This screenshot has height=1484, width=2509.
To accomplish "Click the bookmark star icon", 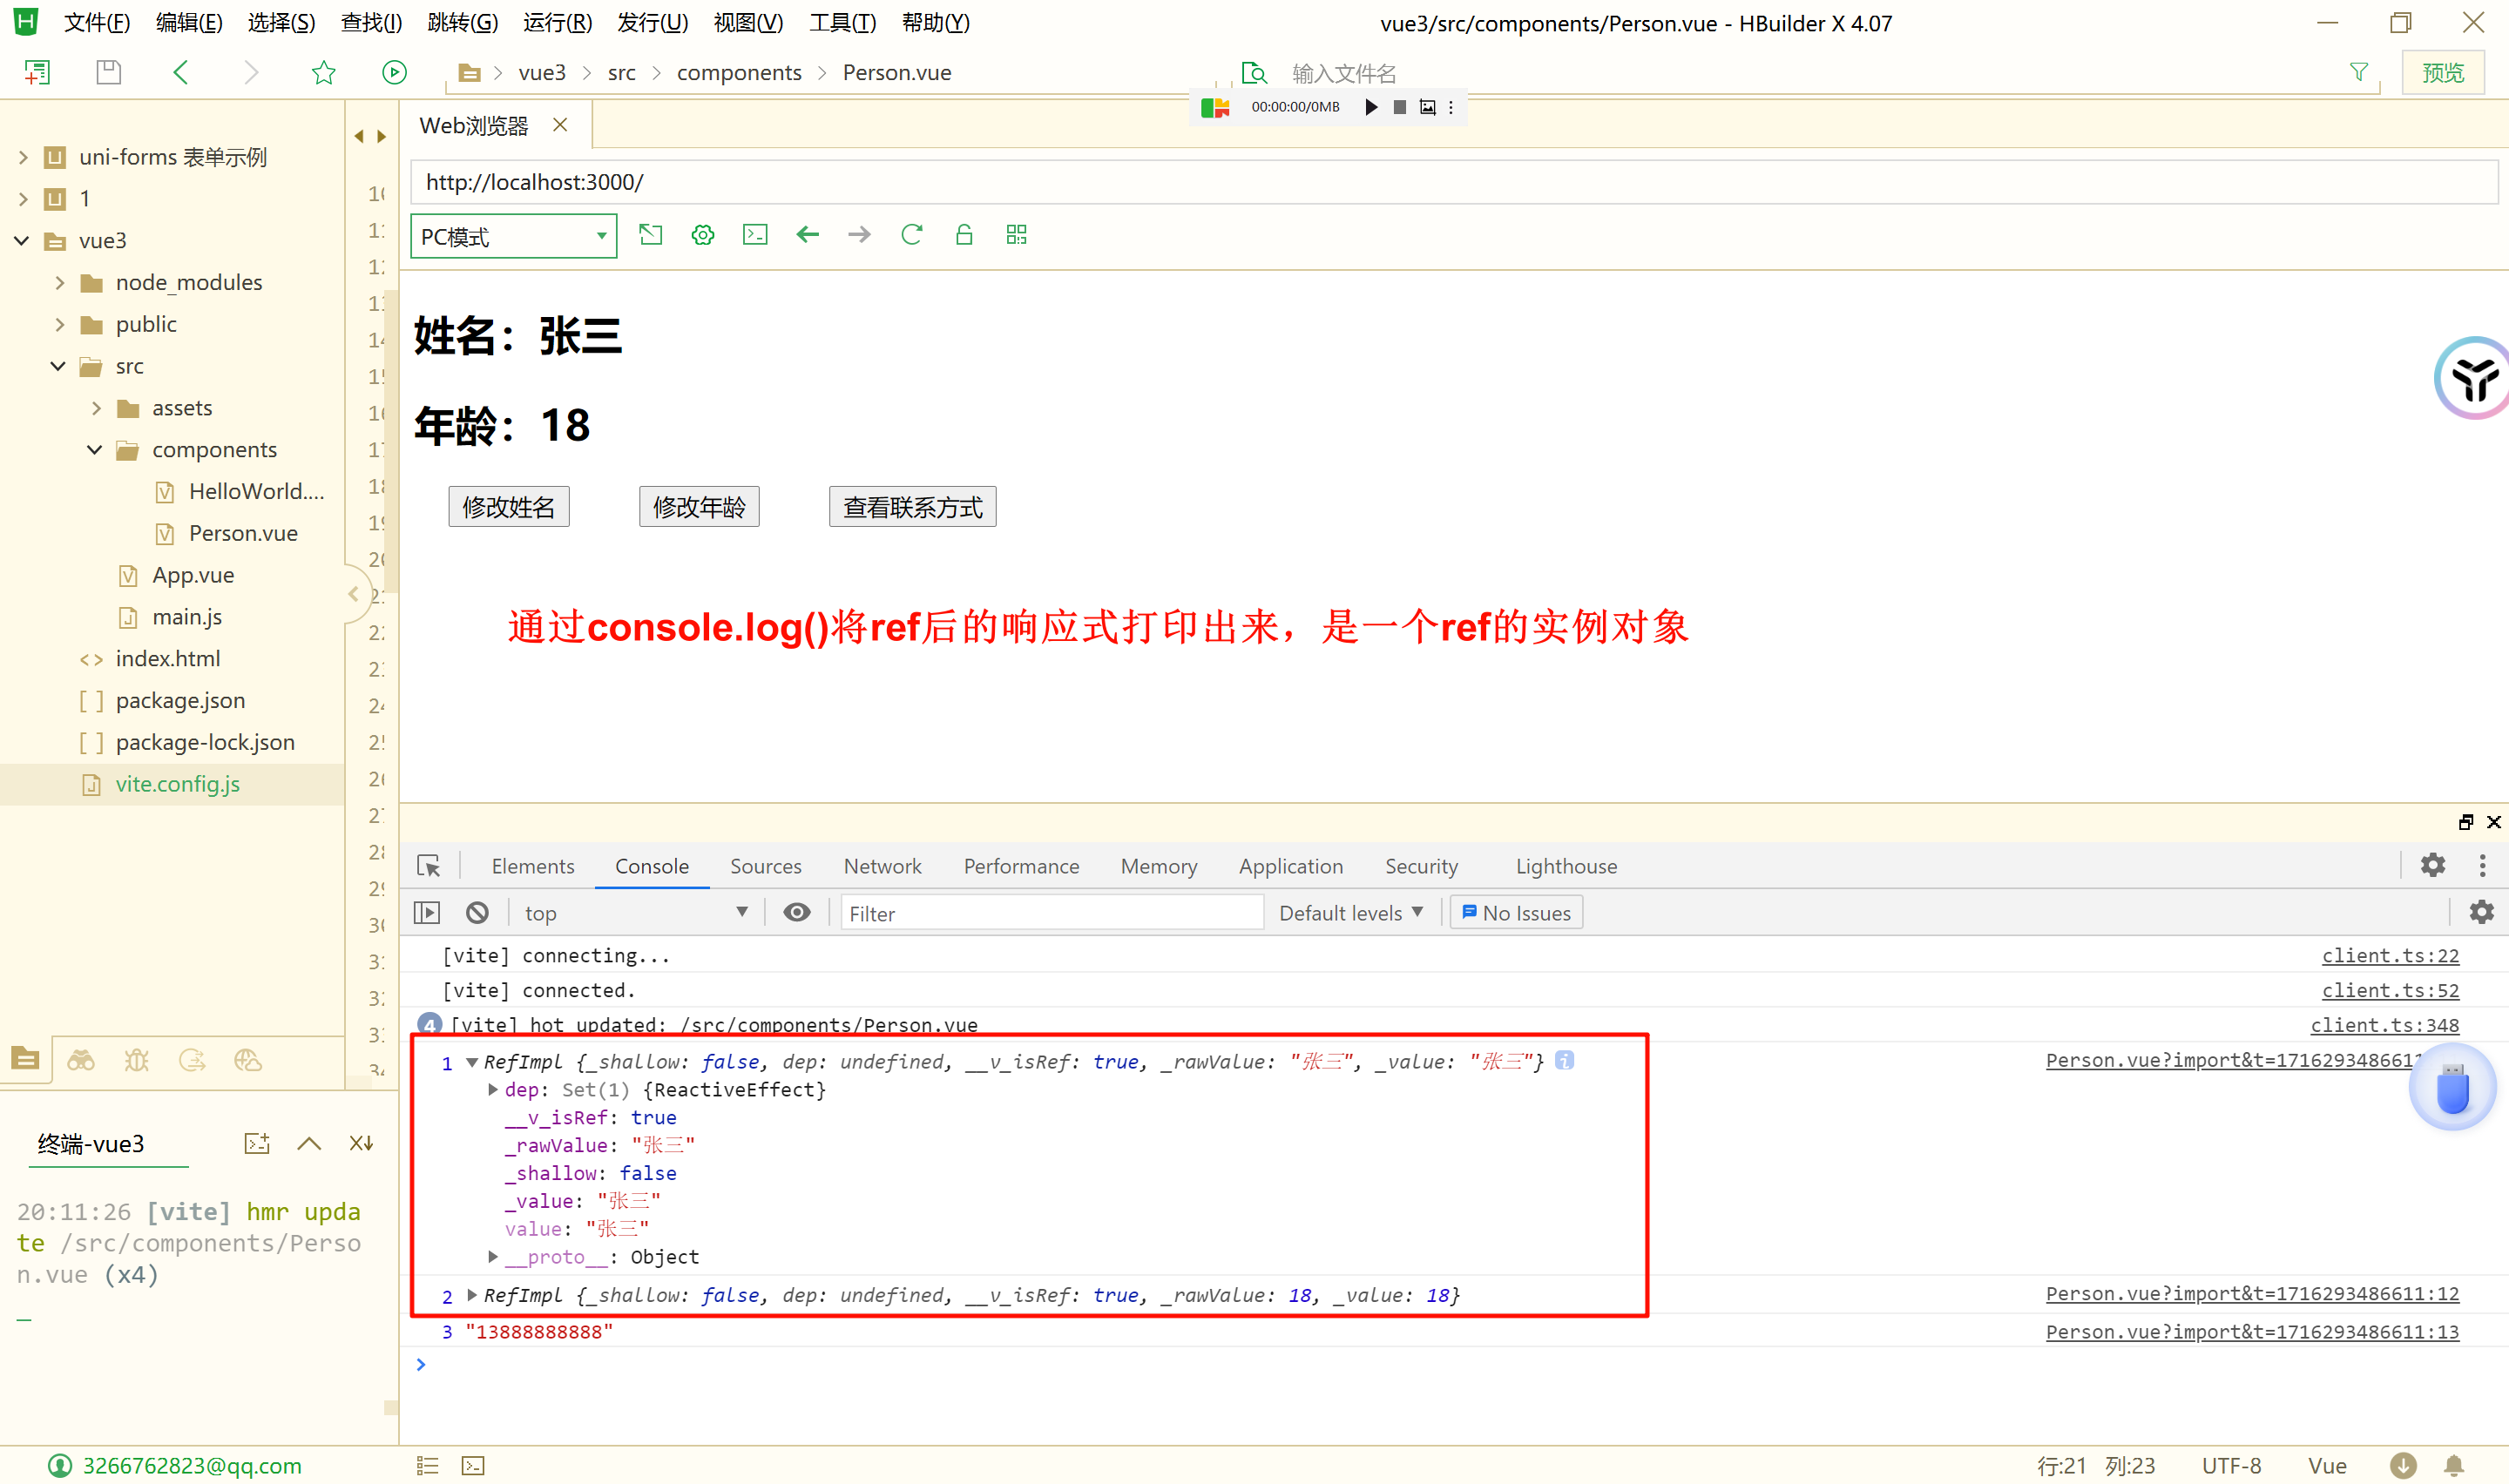I will 323,72.
